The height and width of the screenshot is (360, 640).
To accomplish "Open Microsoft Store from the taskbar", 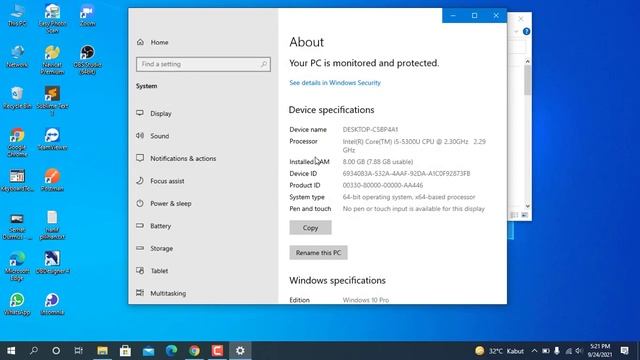I will pos(125,351).
